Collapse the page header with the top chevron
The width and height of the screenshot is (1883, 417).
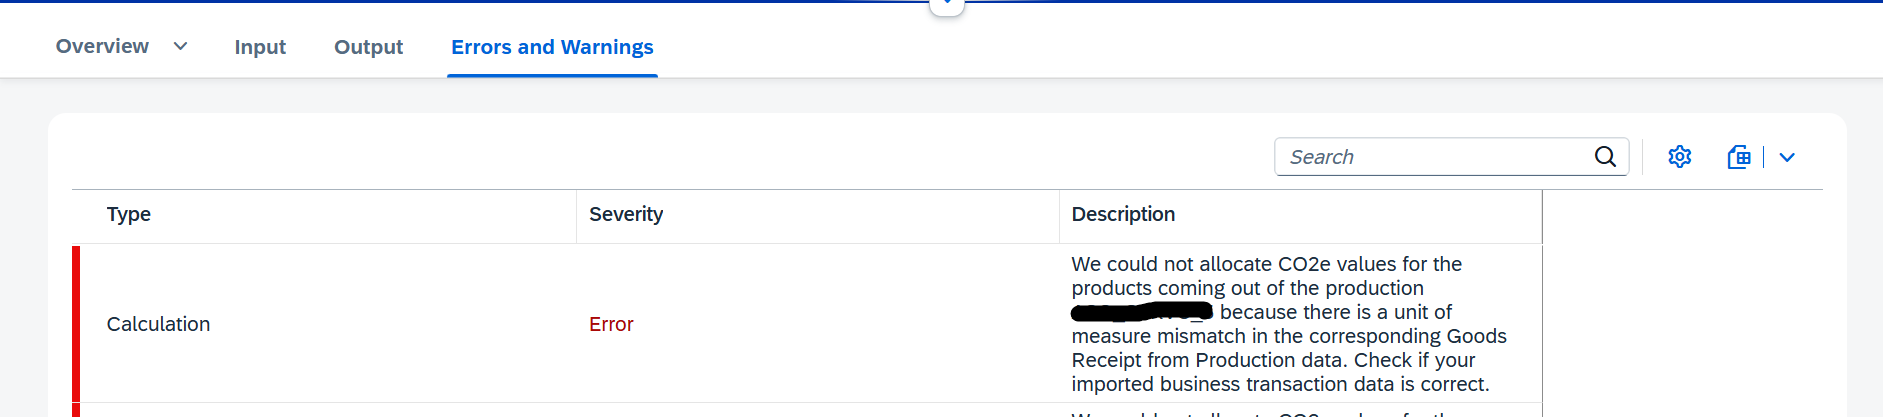click(946, 5)
